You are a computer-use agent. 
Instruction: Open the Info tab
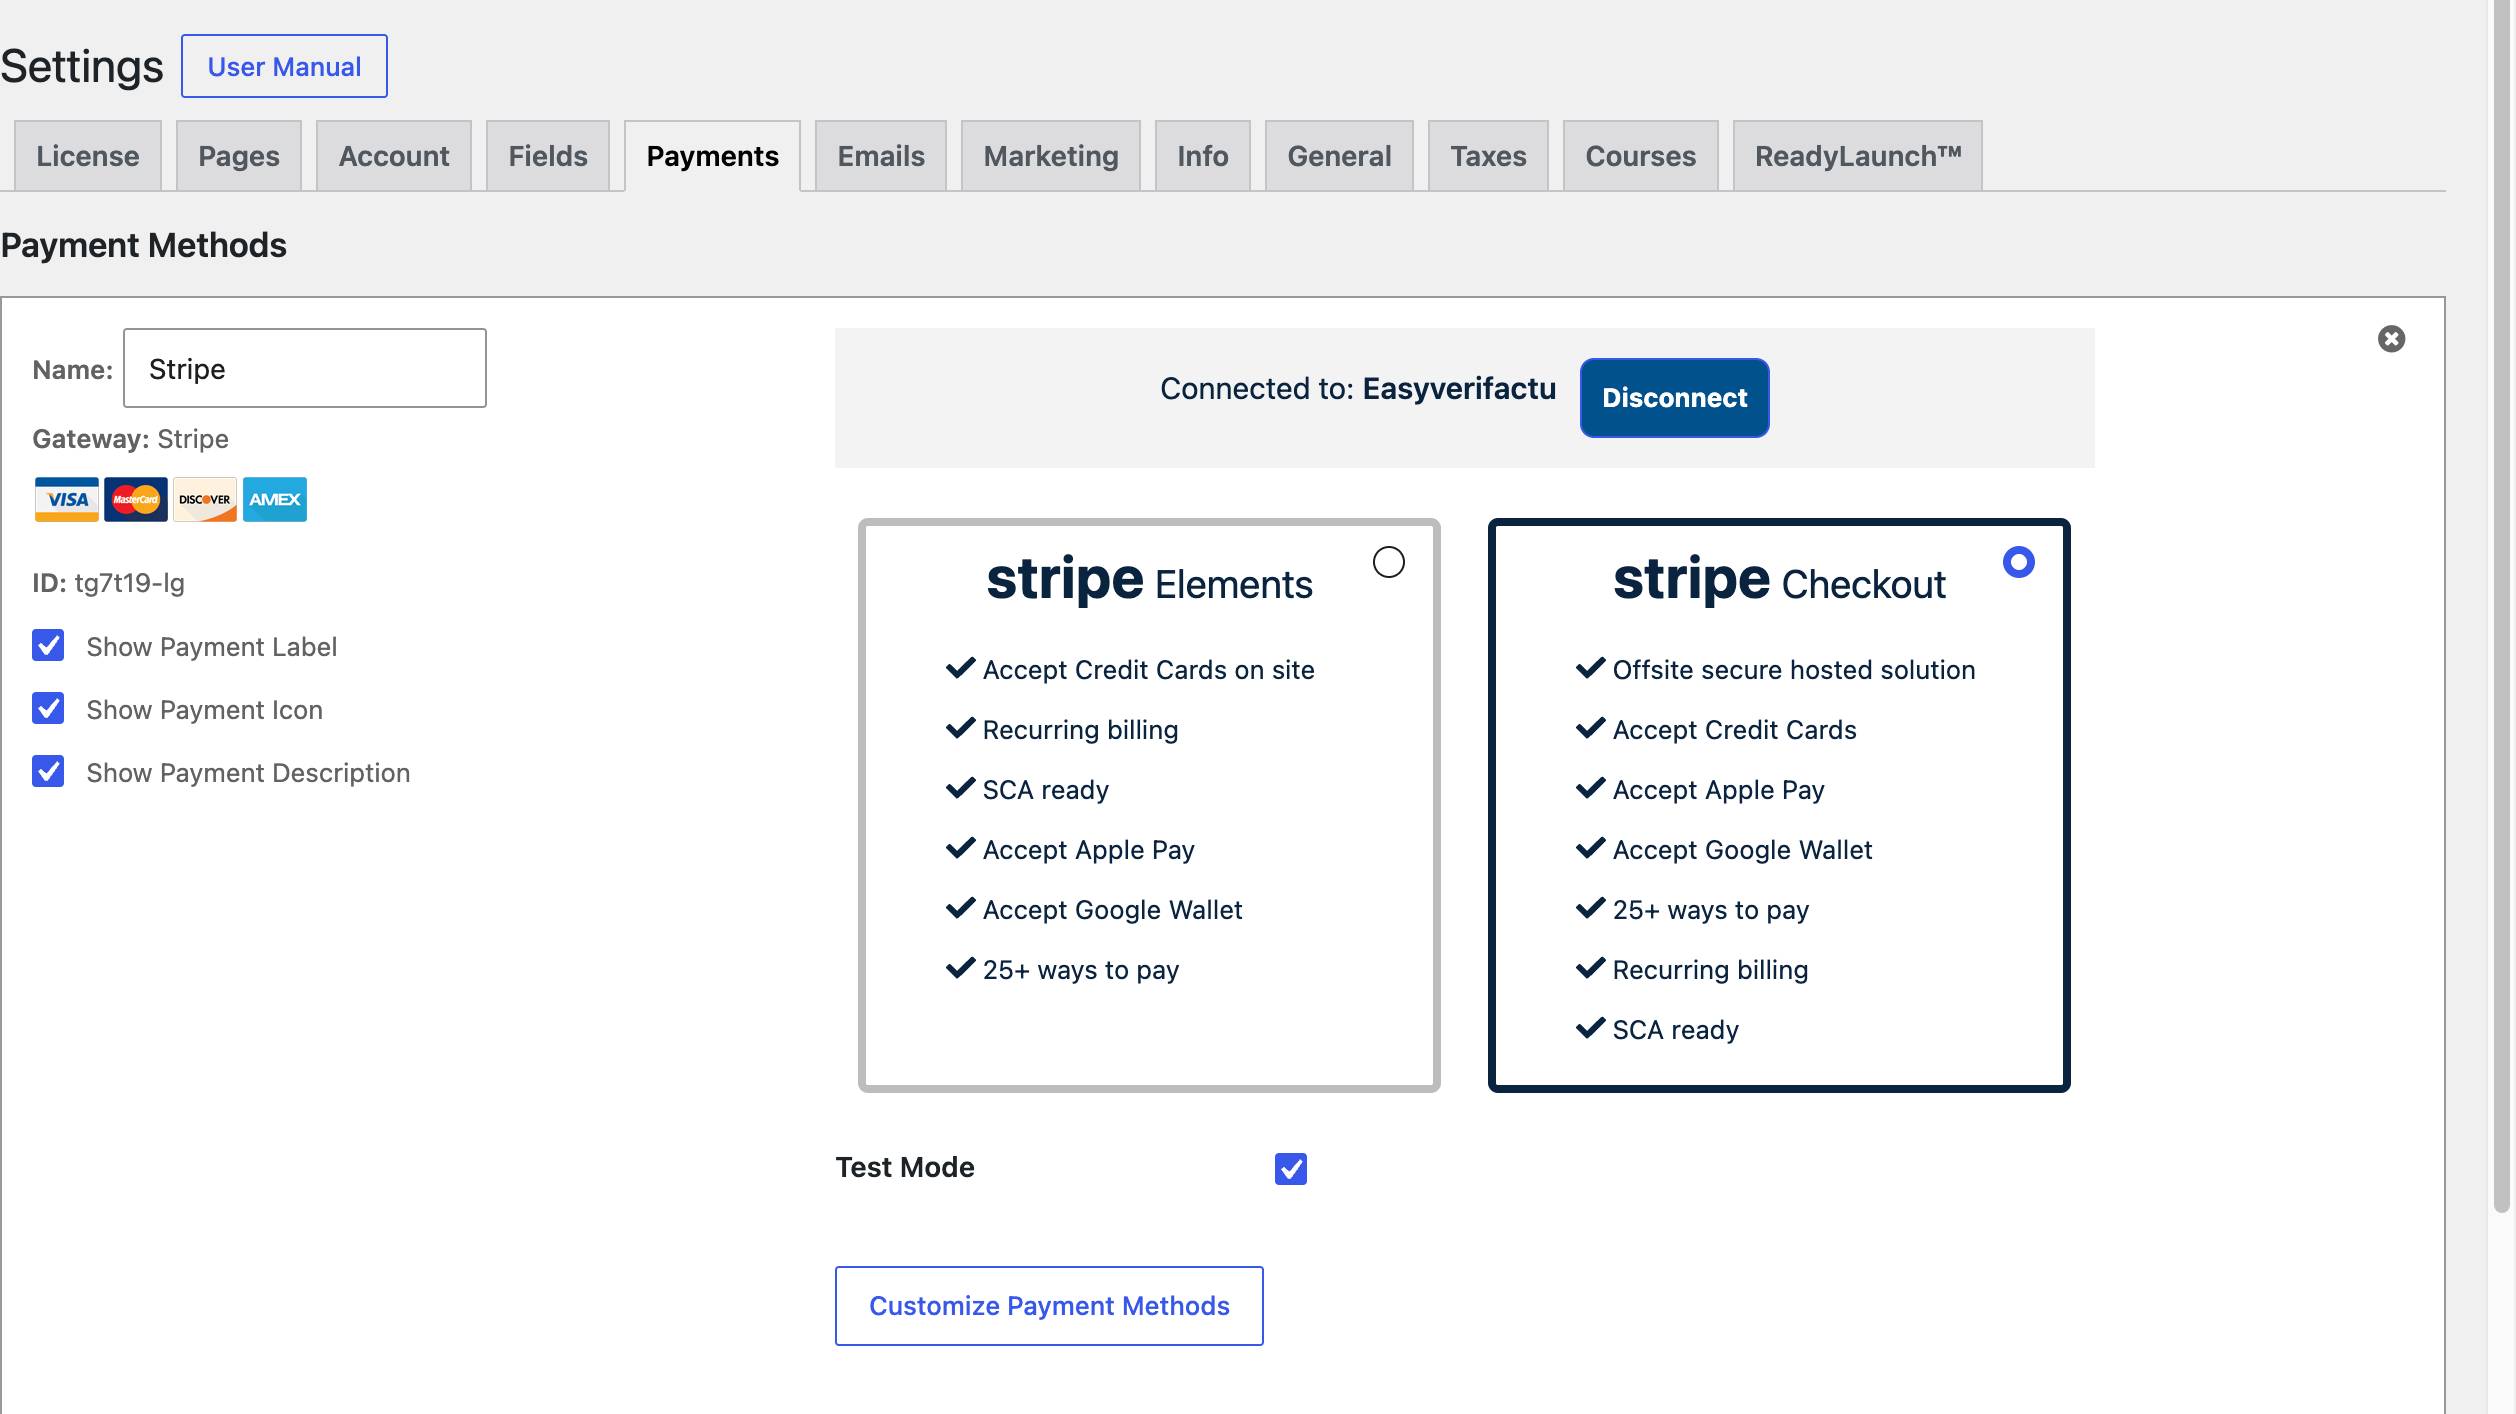(1203, 156)
